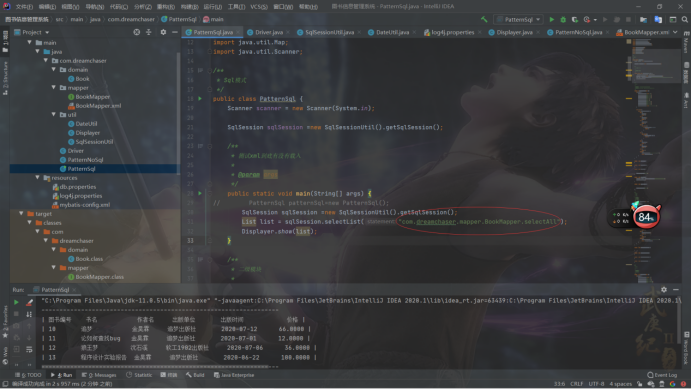The image size is (692, 389).
Task: Close the PatternSql.java editor tab
Action: (237, 32)
